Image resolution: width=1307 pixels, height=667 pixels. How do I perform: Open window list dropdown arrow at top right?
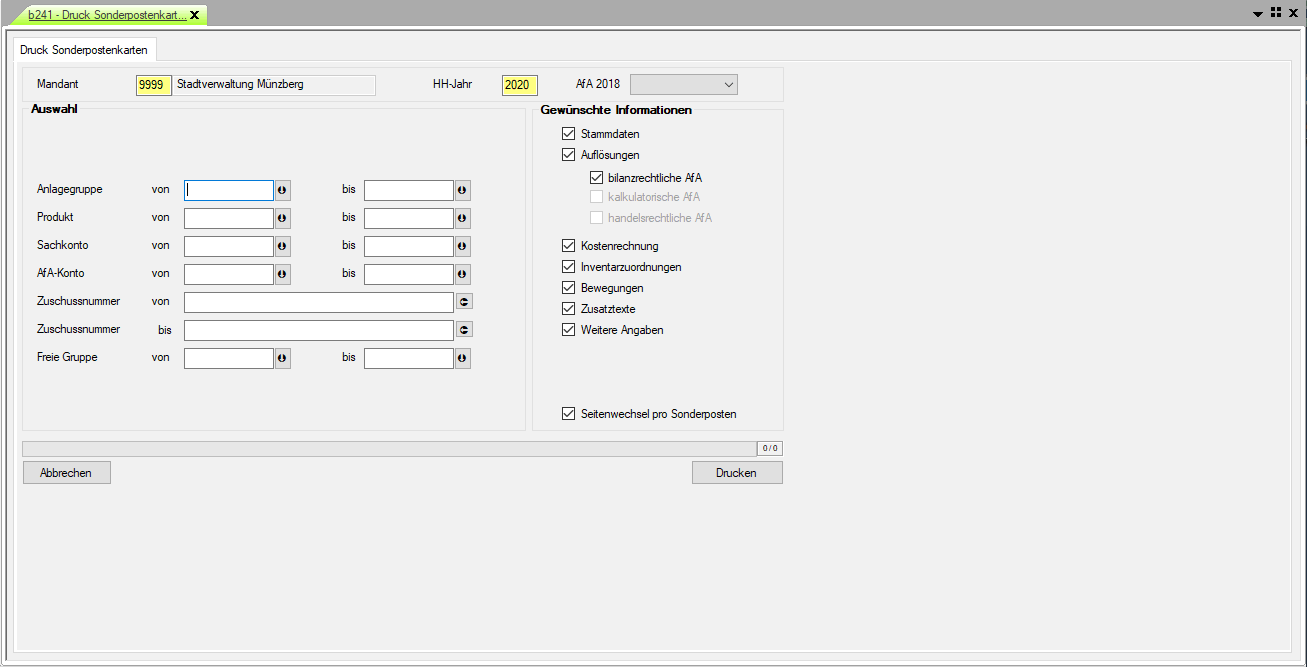(1258, 13)
